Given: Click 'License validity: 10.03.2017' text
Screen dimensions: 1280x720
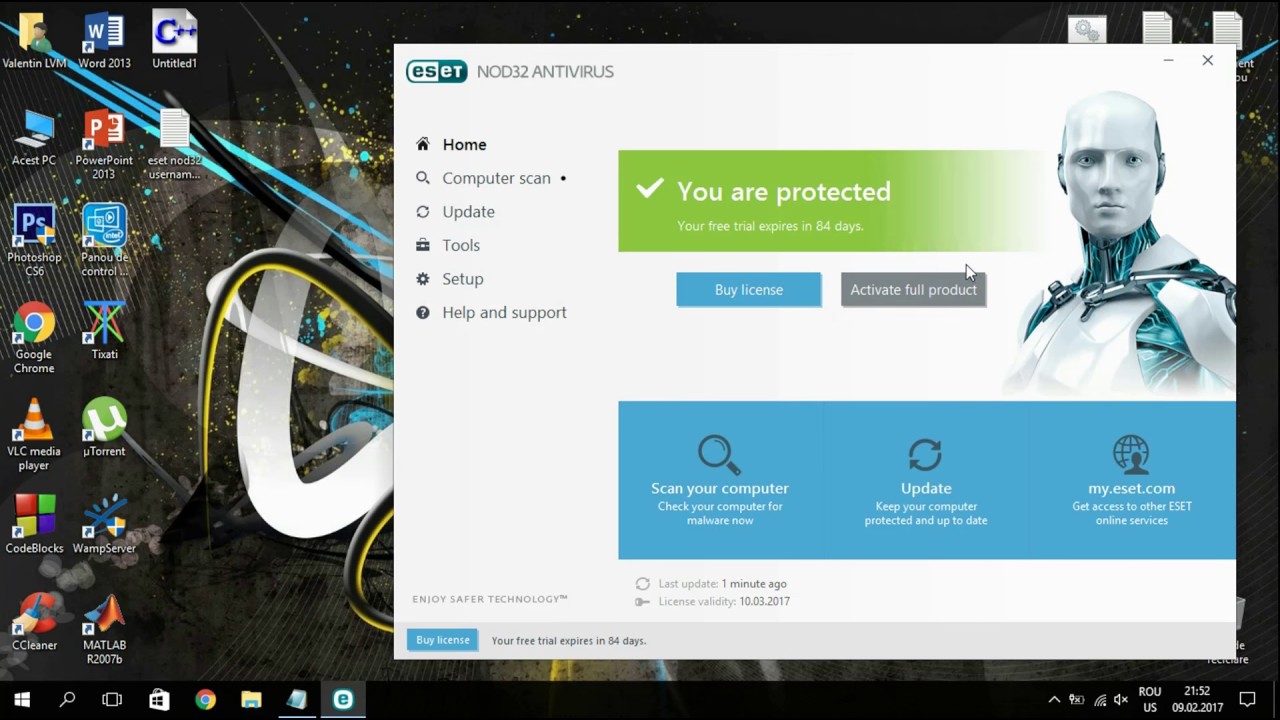Looking at the screenshot, I should click(x=724, y=602).
